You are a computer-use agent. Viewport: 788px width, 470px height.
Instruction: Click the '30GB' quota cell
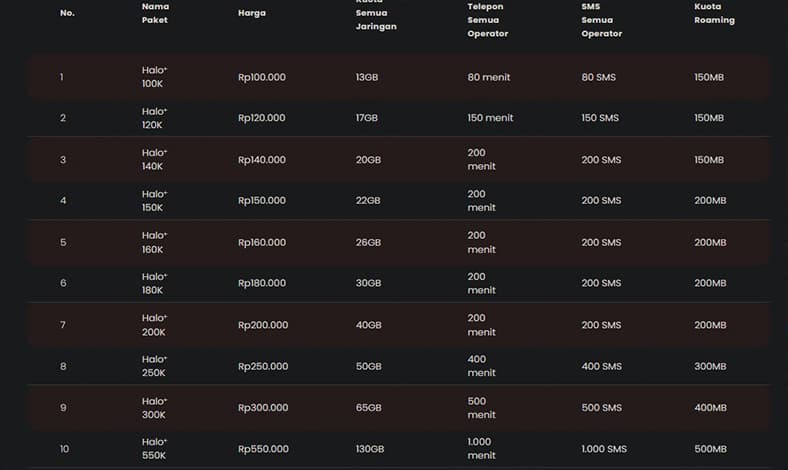(x=368, y=283)
